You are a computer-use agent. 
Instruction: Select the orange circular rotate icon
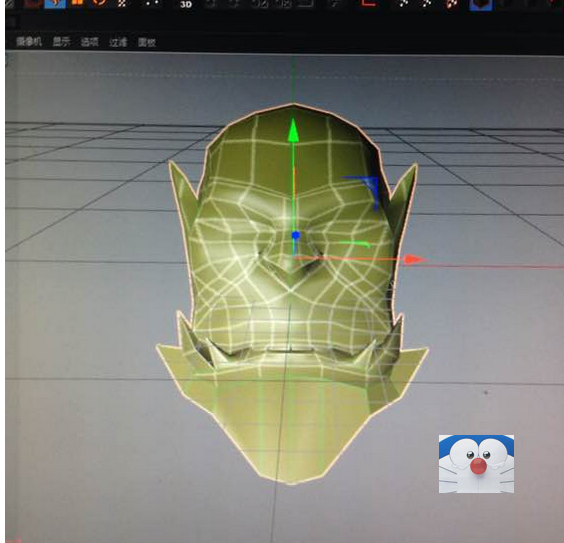(99, 3)
